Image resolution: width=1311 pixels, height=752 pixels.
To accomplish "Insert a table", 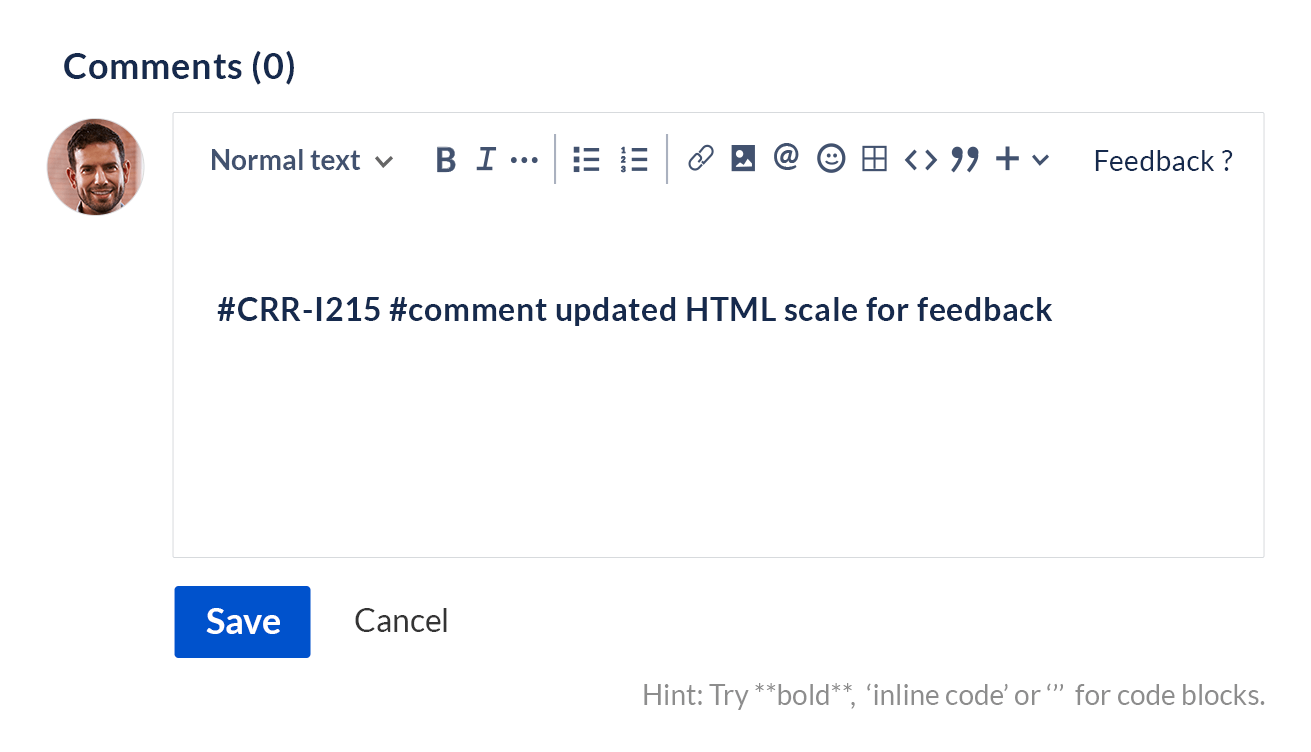I will point(875,159).
